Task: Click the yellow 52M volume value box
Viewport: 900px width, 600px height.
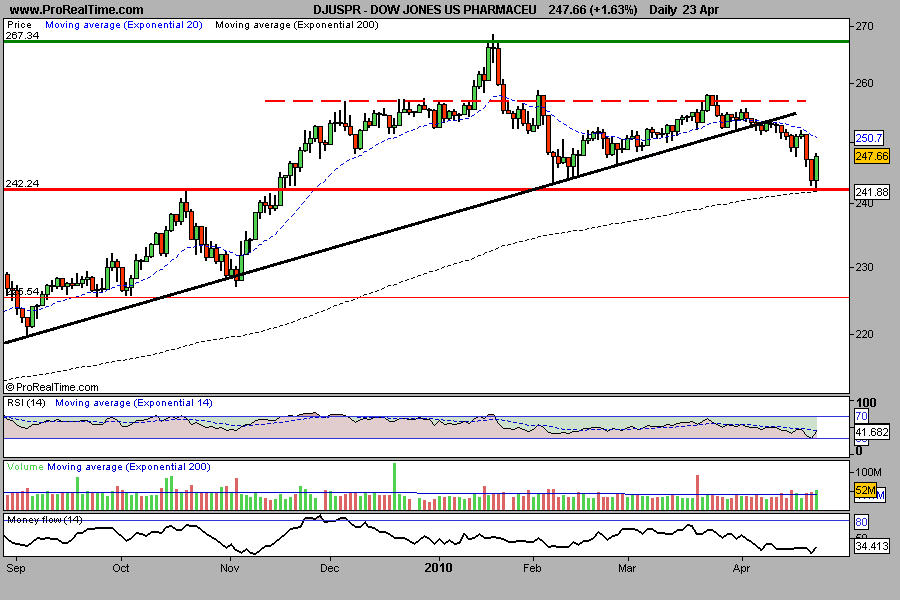Action: (866, 490)
